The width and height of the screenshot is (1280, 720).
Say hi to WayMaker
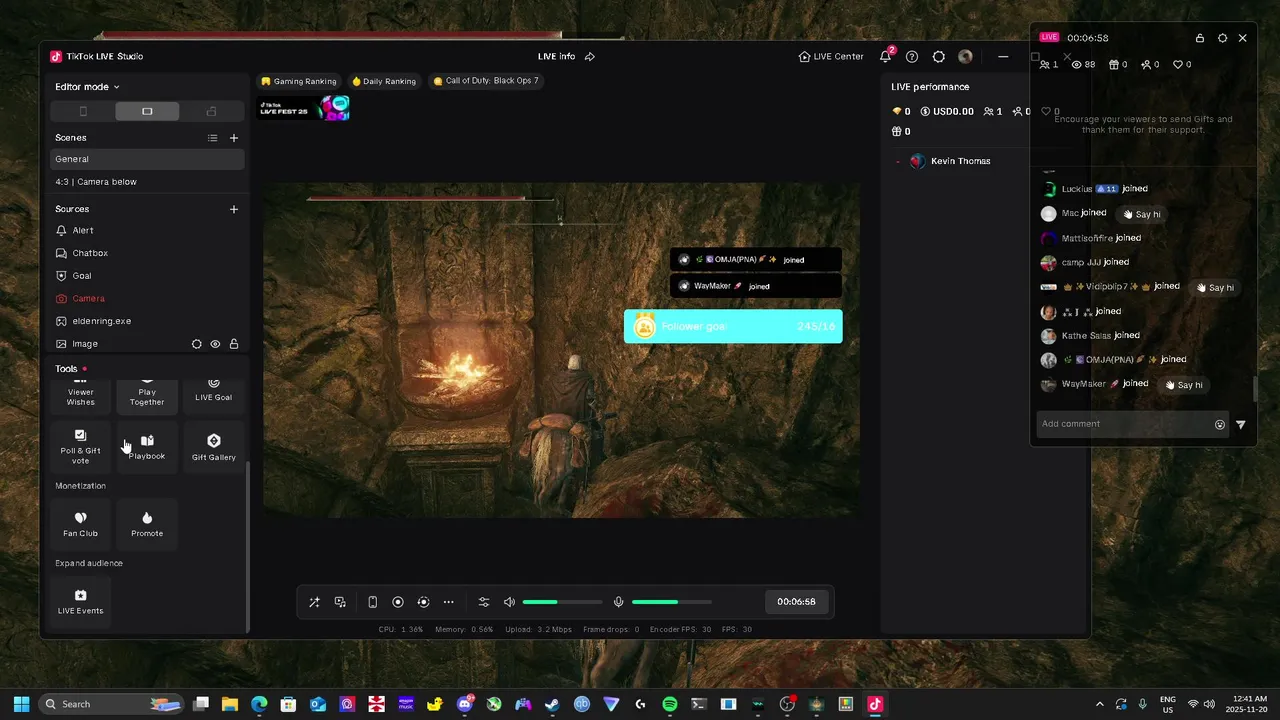pos(1183,385)
